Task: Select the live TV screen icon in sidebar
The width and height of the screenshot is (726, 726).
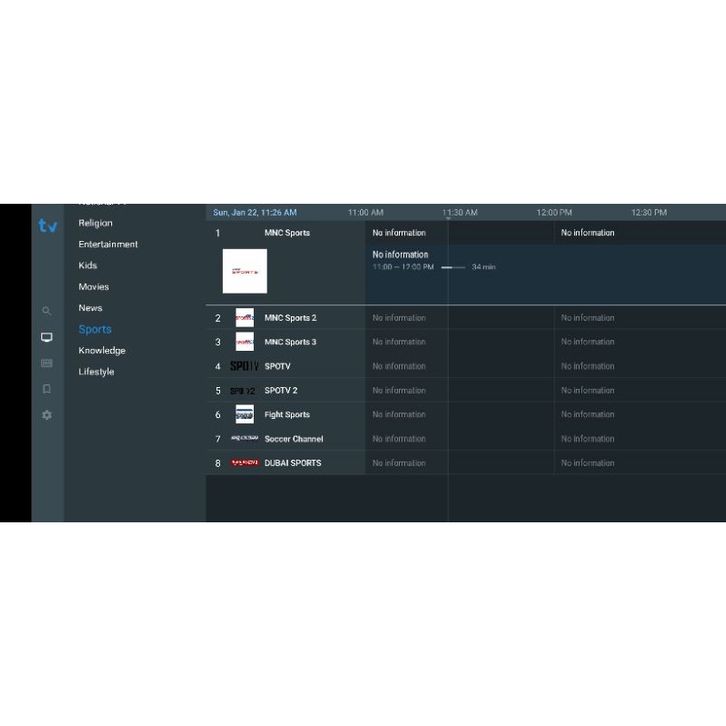Action: click(46, 337)
